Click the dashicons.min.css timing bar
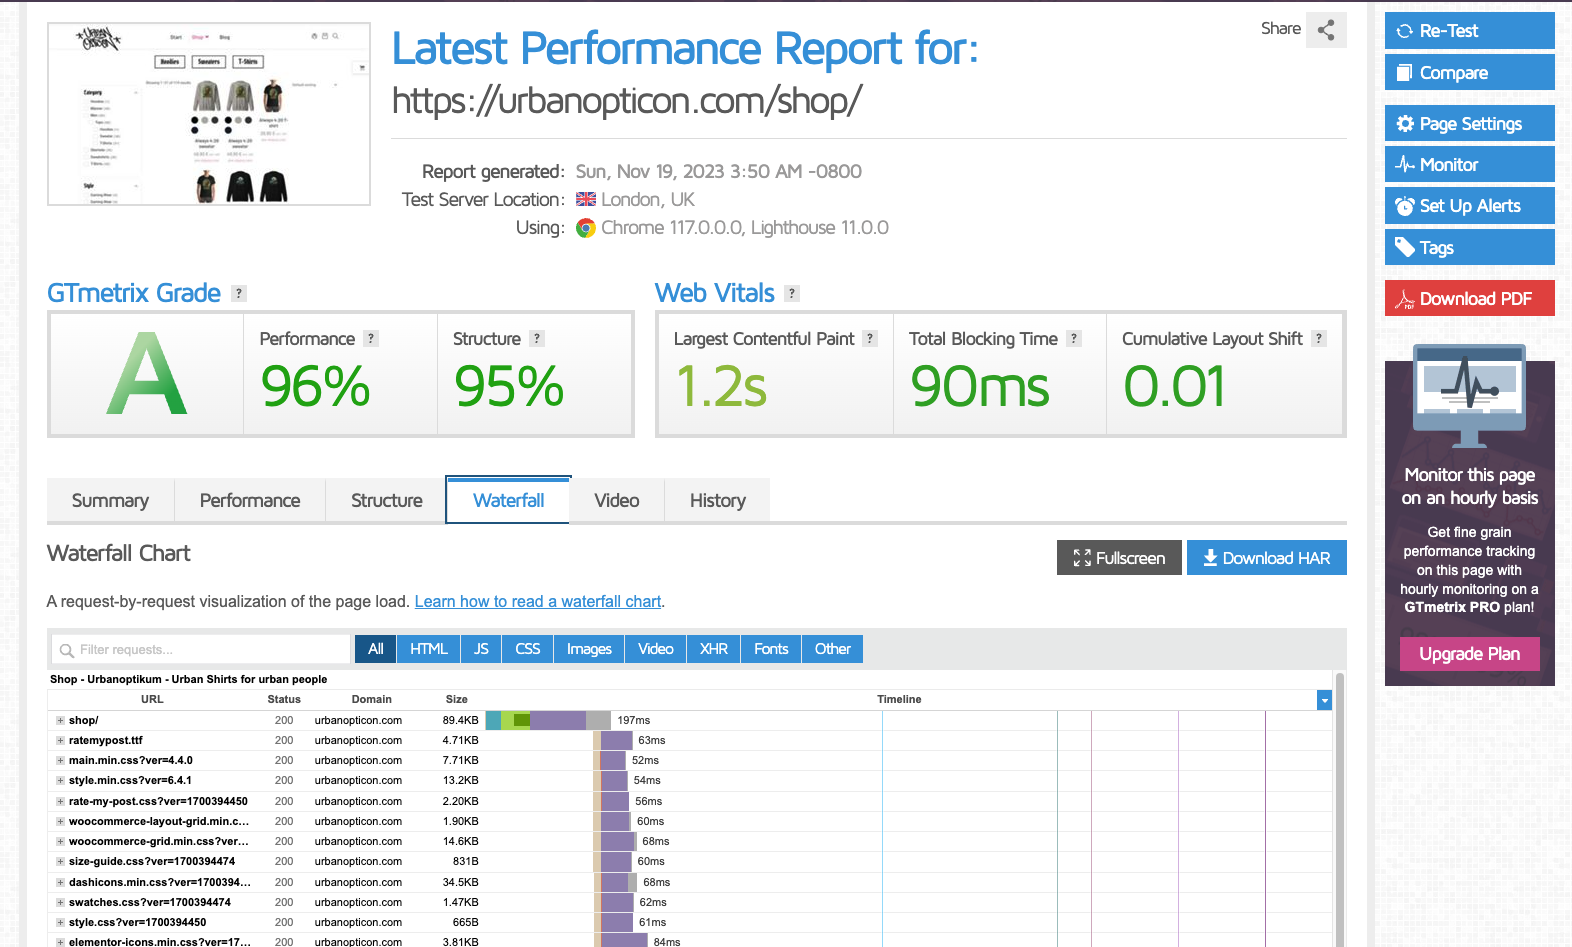This screenshot has width=1572, height=947. point(616,882)
